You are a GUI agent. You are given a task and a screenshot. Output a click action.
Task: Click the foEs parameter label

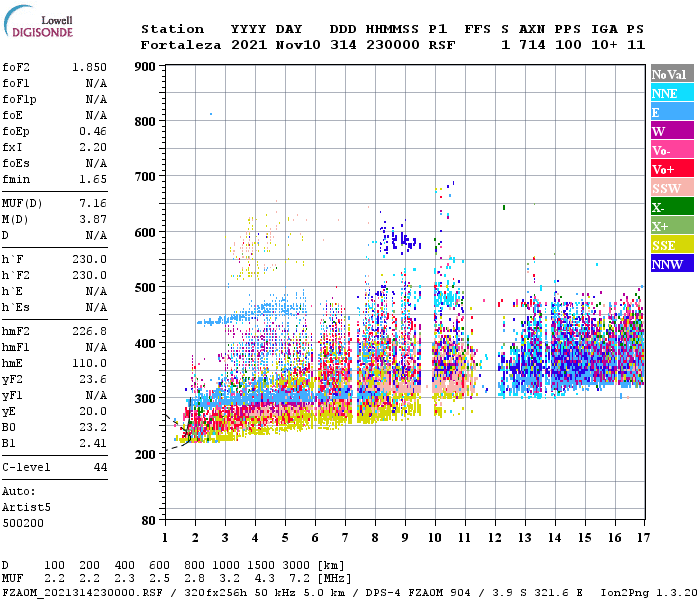point(16,163)
